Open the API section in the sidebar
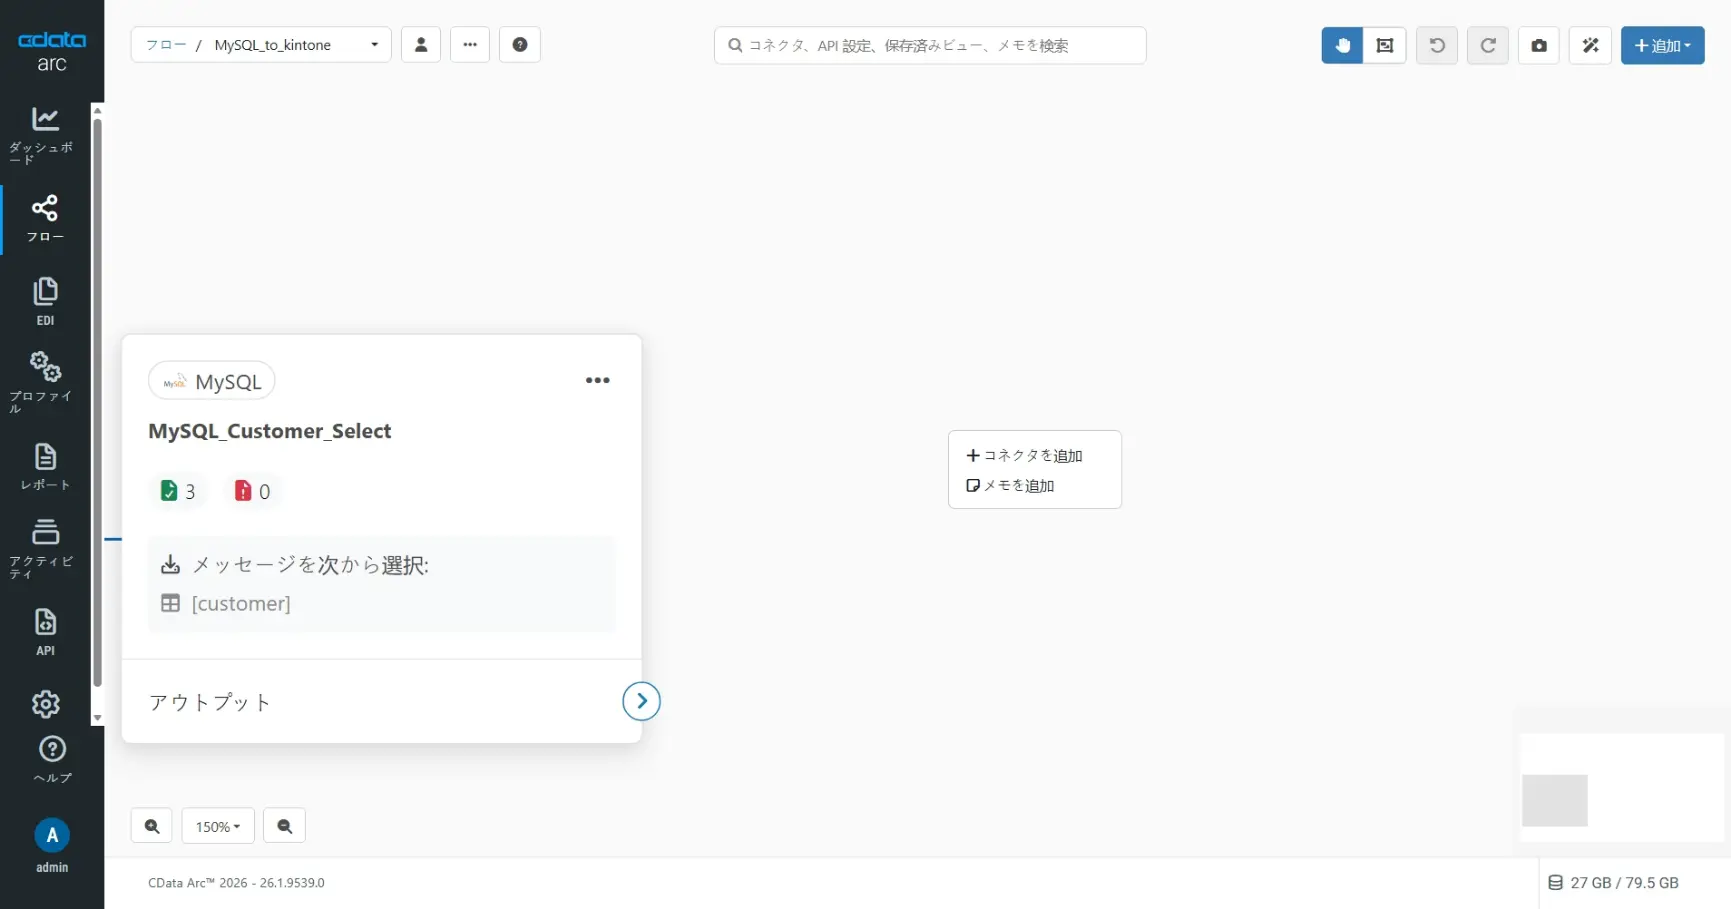1731x909 pixels. (x=45, y=631)
